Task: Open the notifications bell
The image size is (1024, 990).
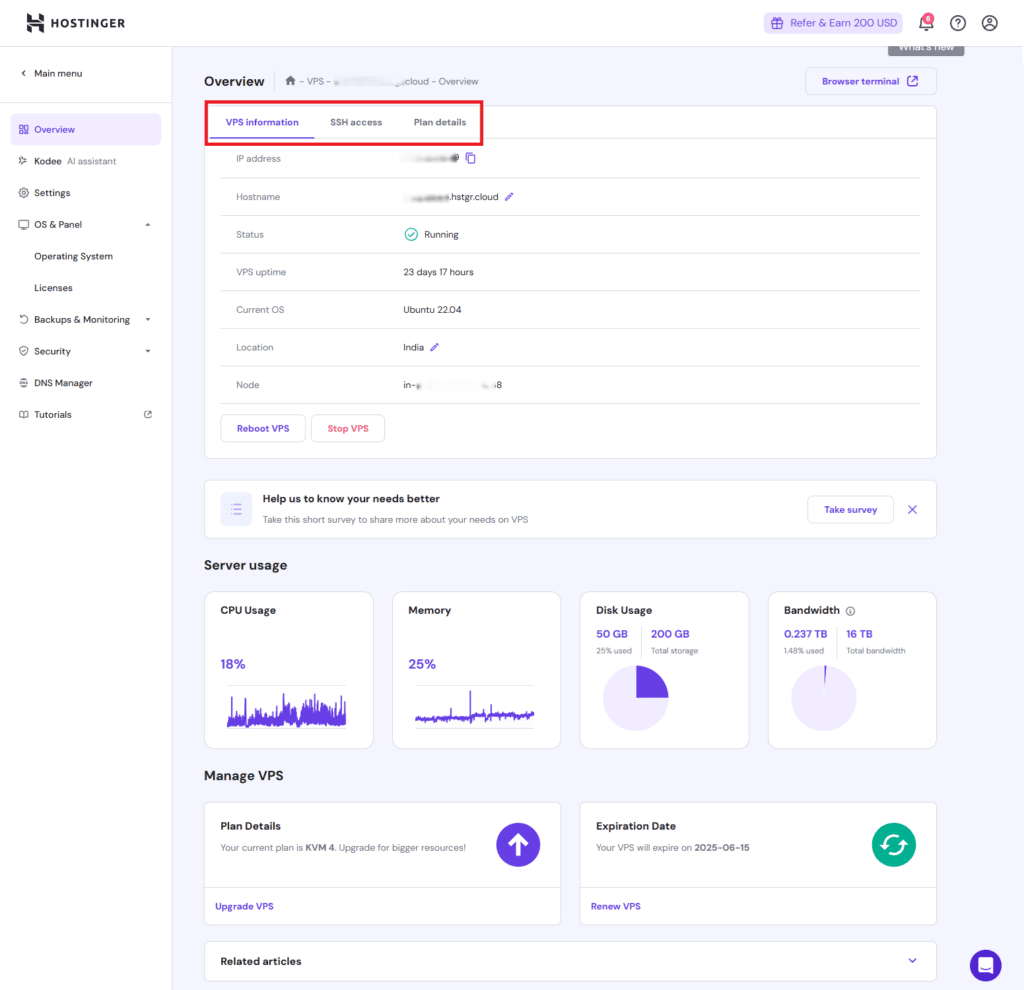Action: coord(926,23)
